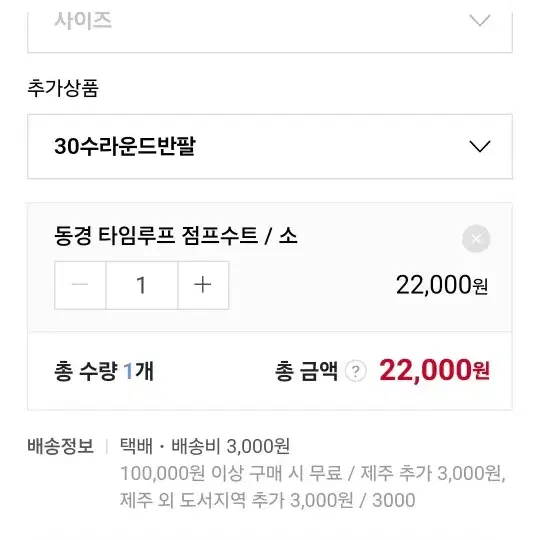
Task: Expand the 사이즈 dropdown chevron
Action: [x=480, y=20]
